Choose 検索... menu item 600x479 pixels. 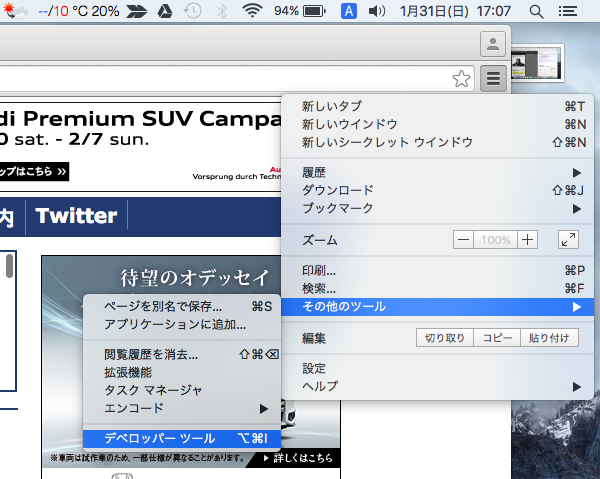[437, 288]
